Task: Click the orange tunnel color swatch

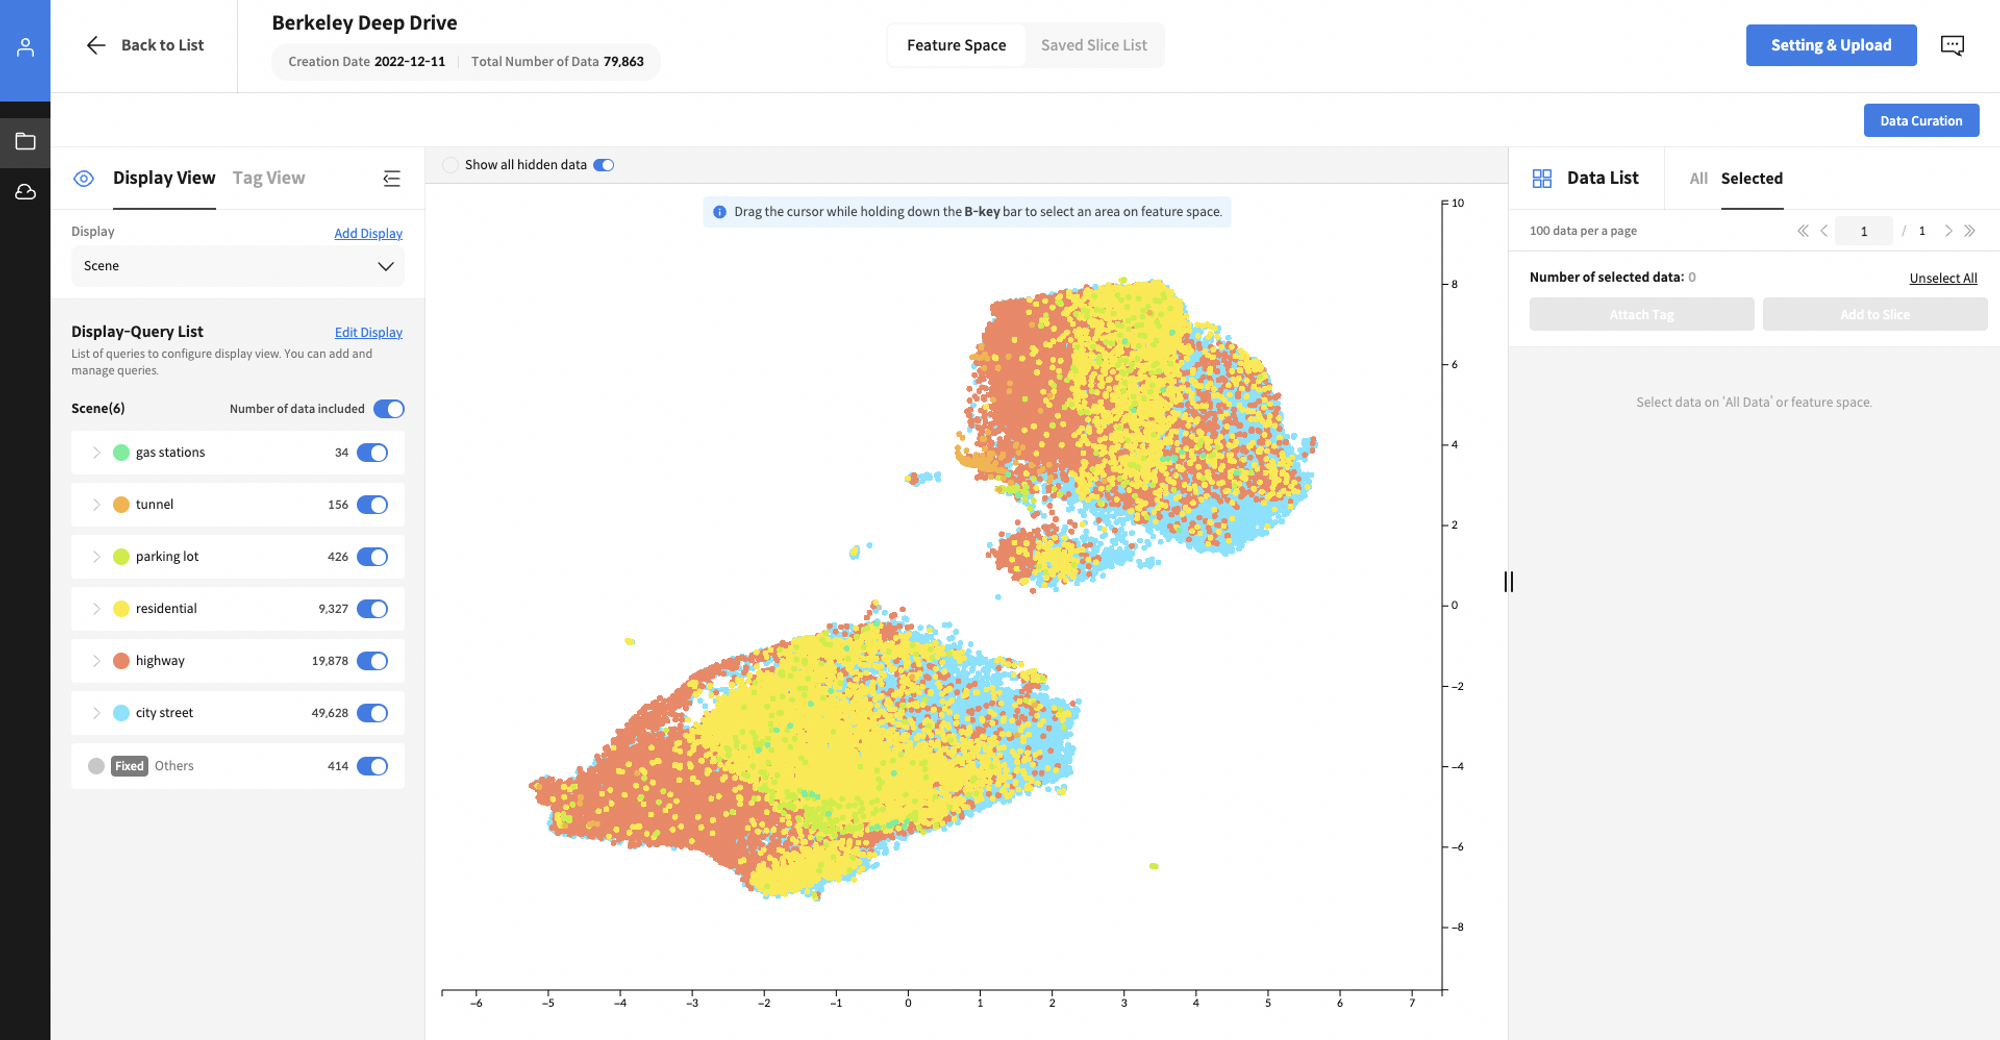Action: [x=121, y=505]
